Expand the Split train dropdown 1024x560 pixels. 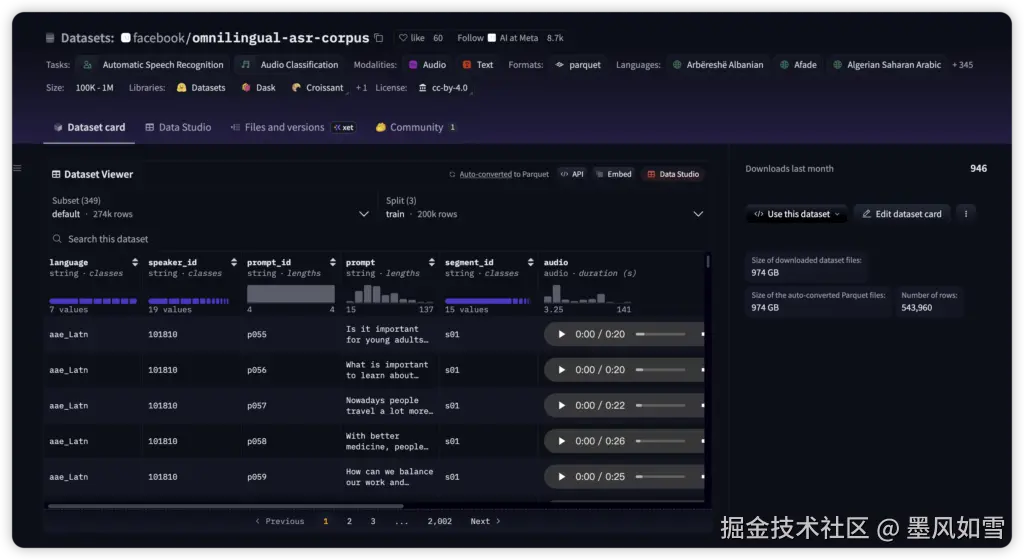coord(544,208)
